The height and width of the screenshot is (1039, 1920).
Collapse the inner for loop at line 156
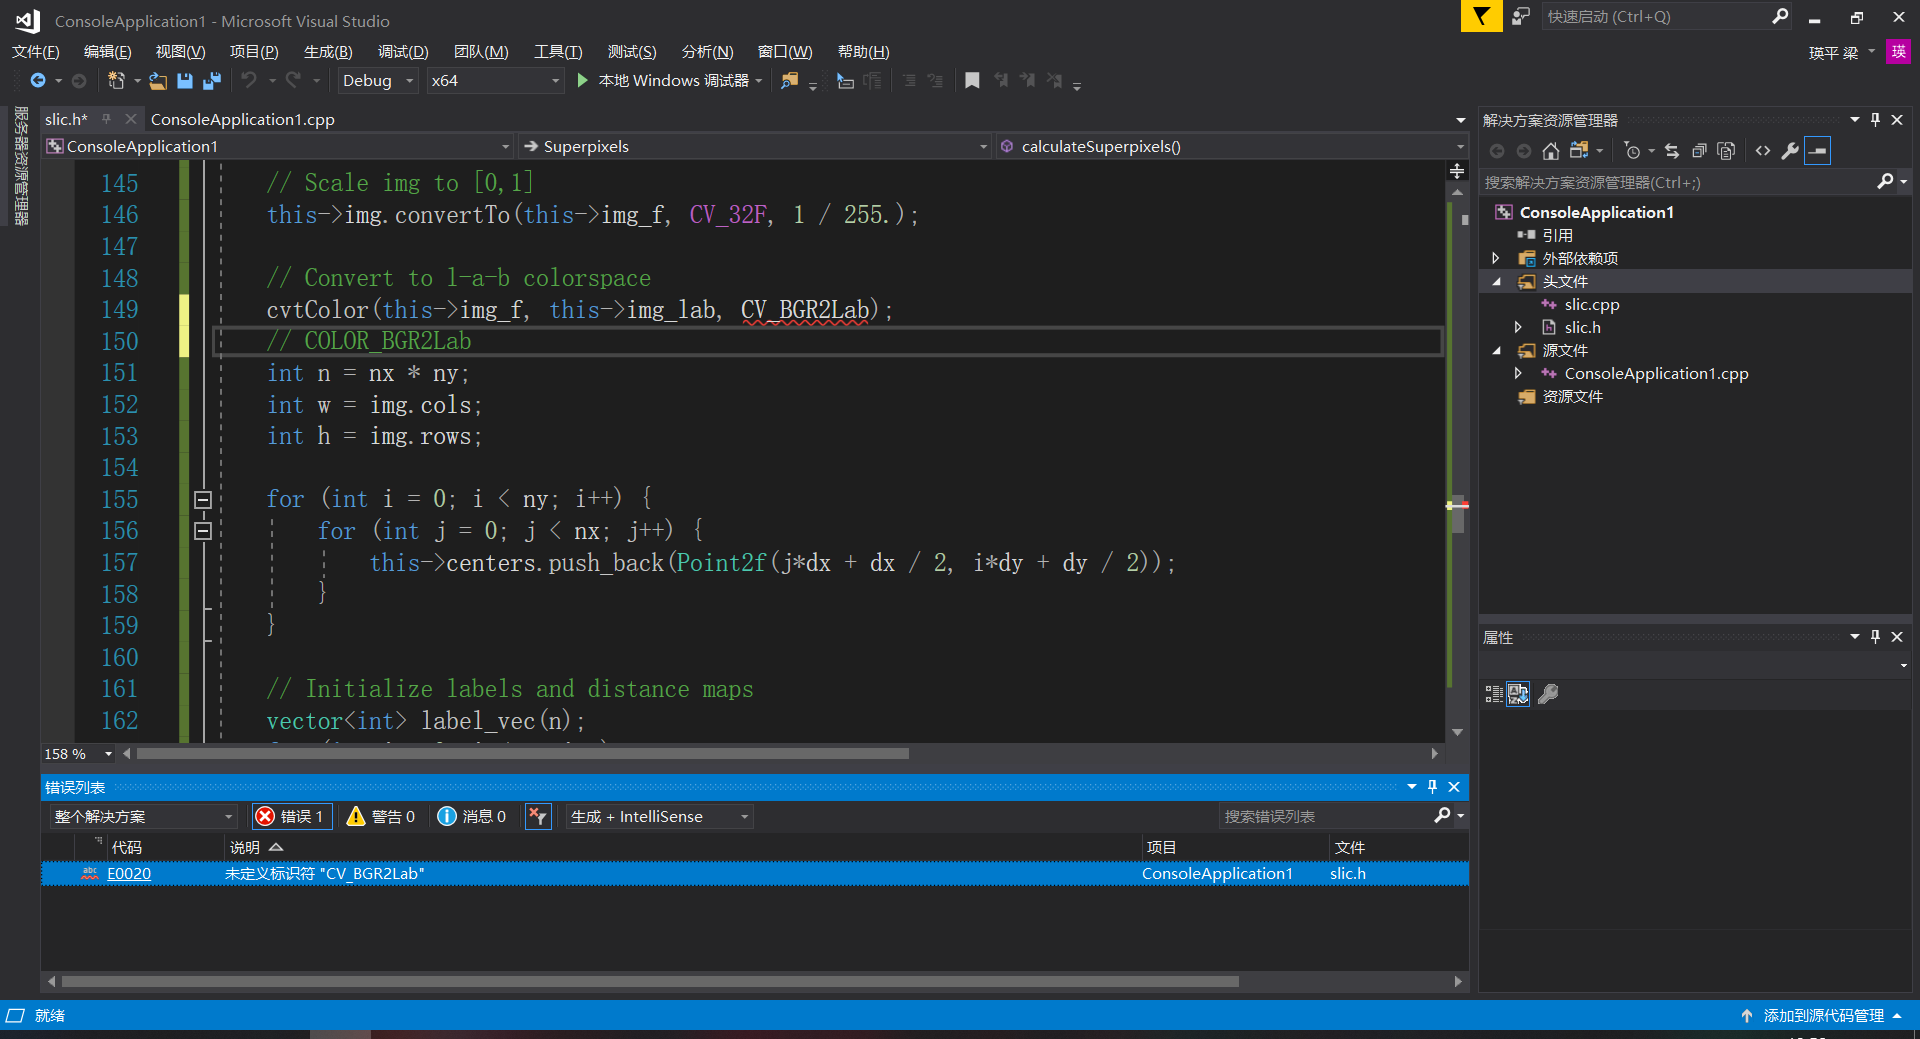coord(203,531)
